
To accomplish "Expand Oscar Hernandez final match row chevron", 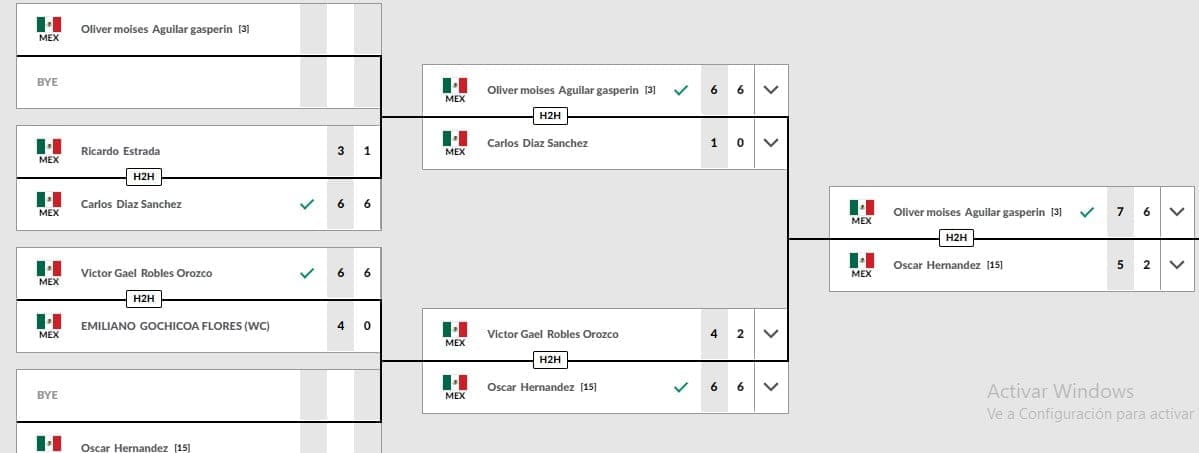I will pos(1177,265).
